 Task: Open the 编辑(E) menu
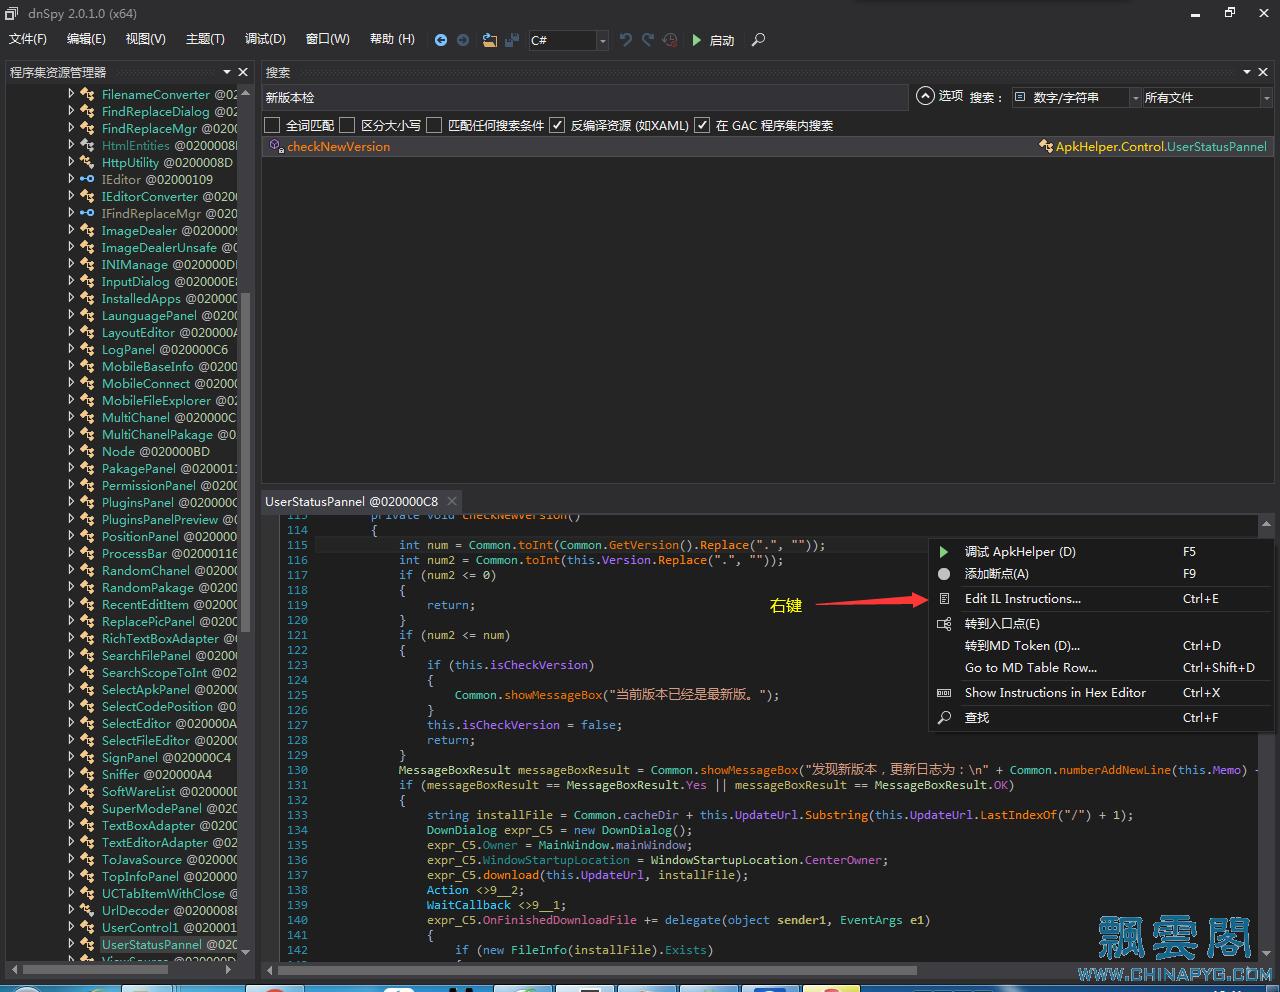(x=86, y=39)
